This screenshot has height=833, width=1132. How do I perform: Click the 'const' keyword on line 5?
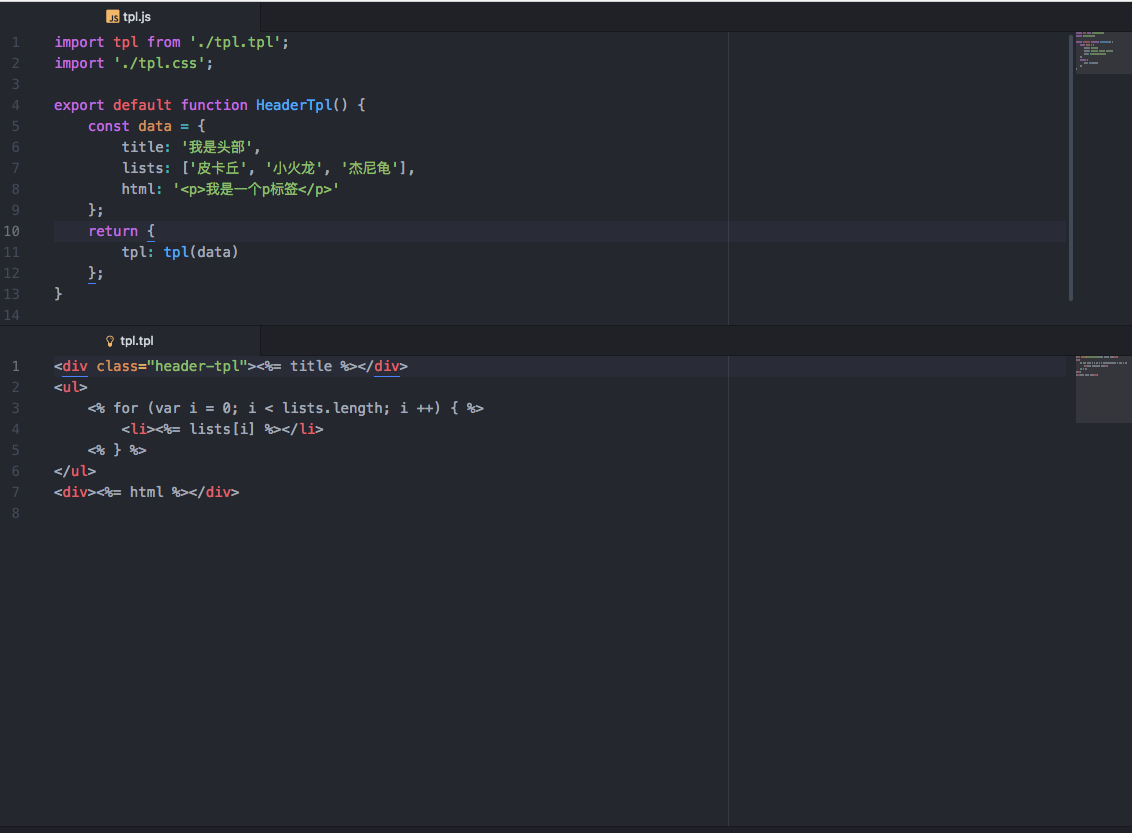tap(108, 126)
